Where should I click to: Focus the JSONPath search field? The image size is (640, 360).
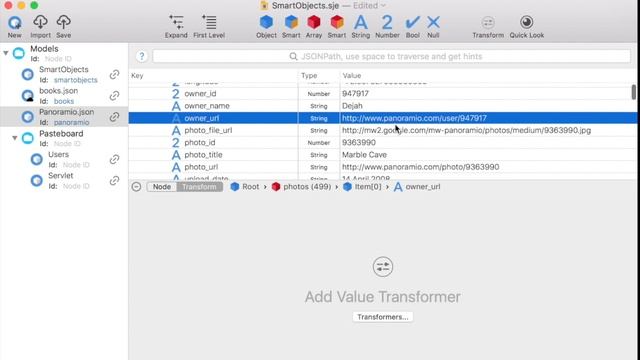click(x=391, y=56)
